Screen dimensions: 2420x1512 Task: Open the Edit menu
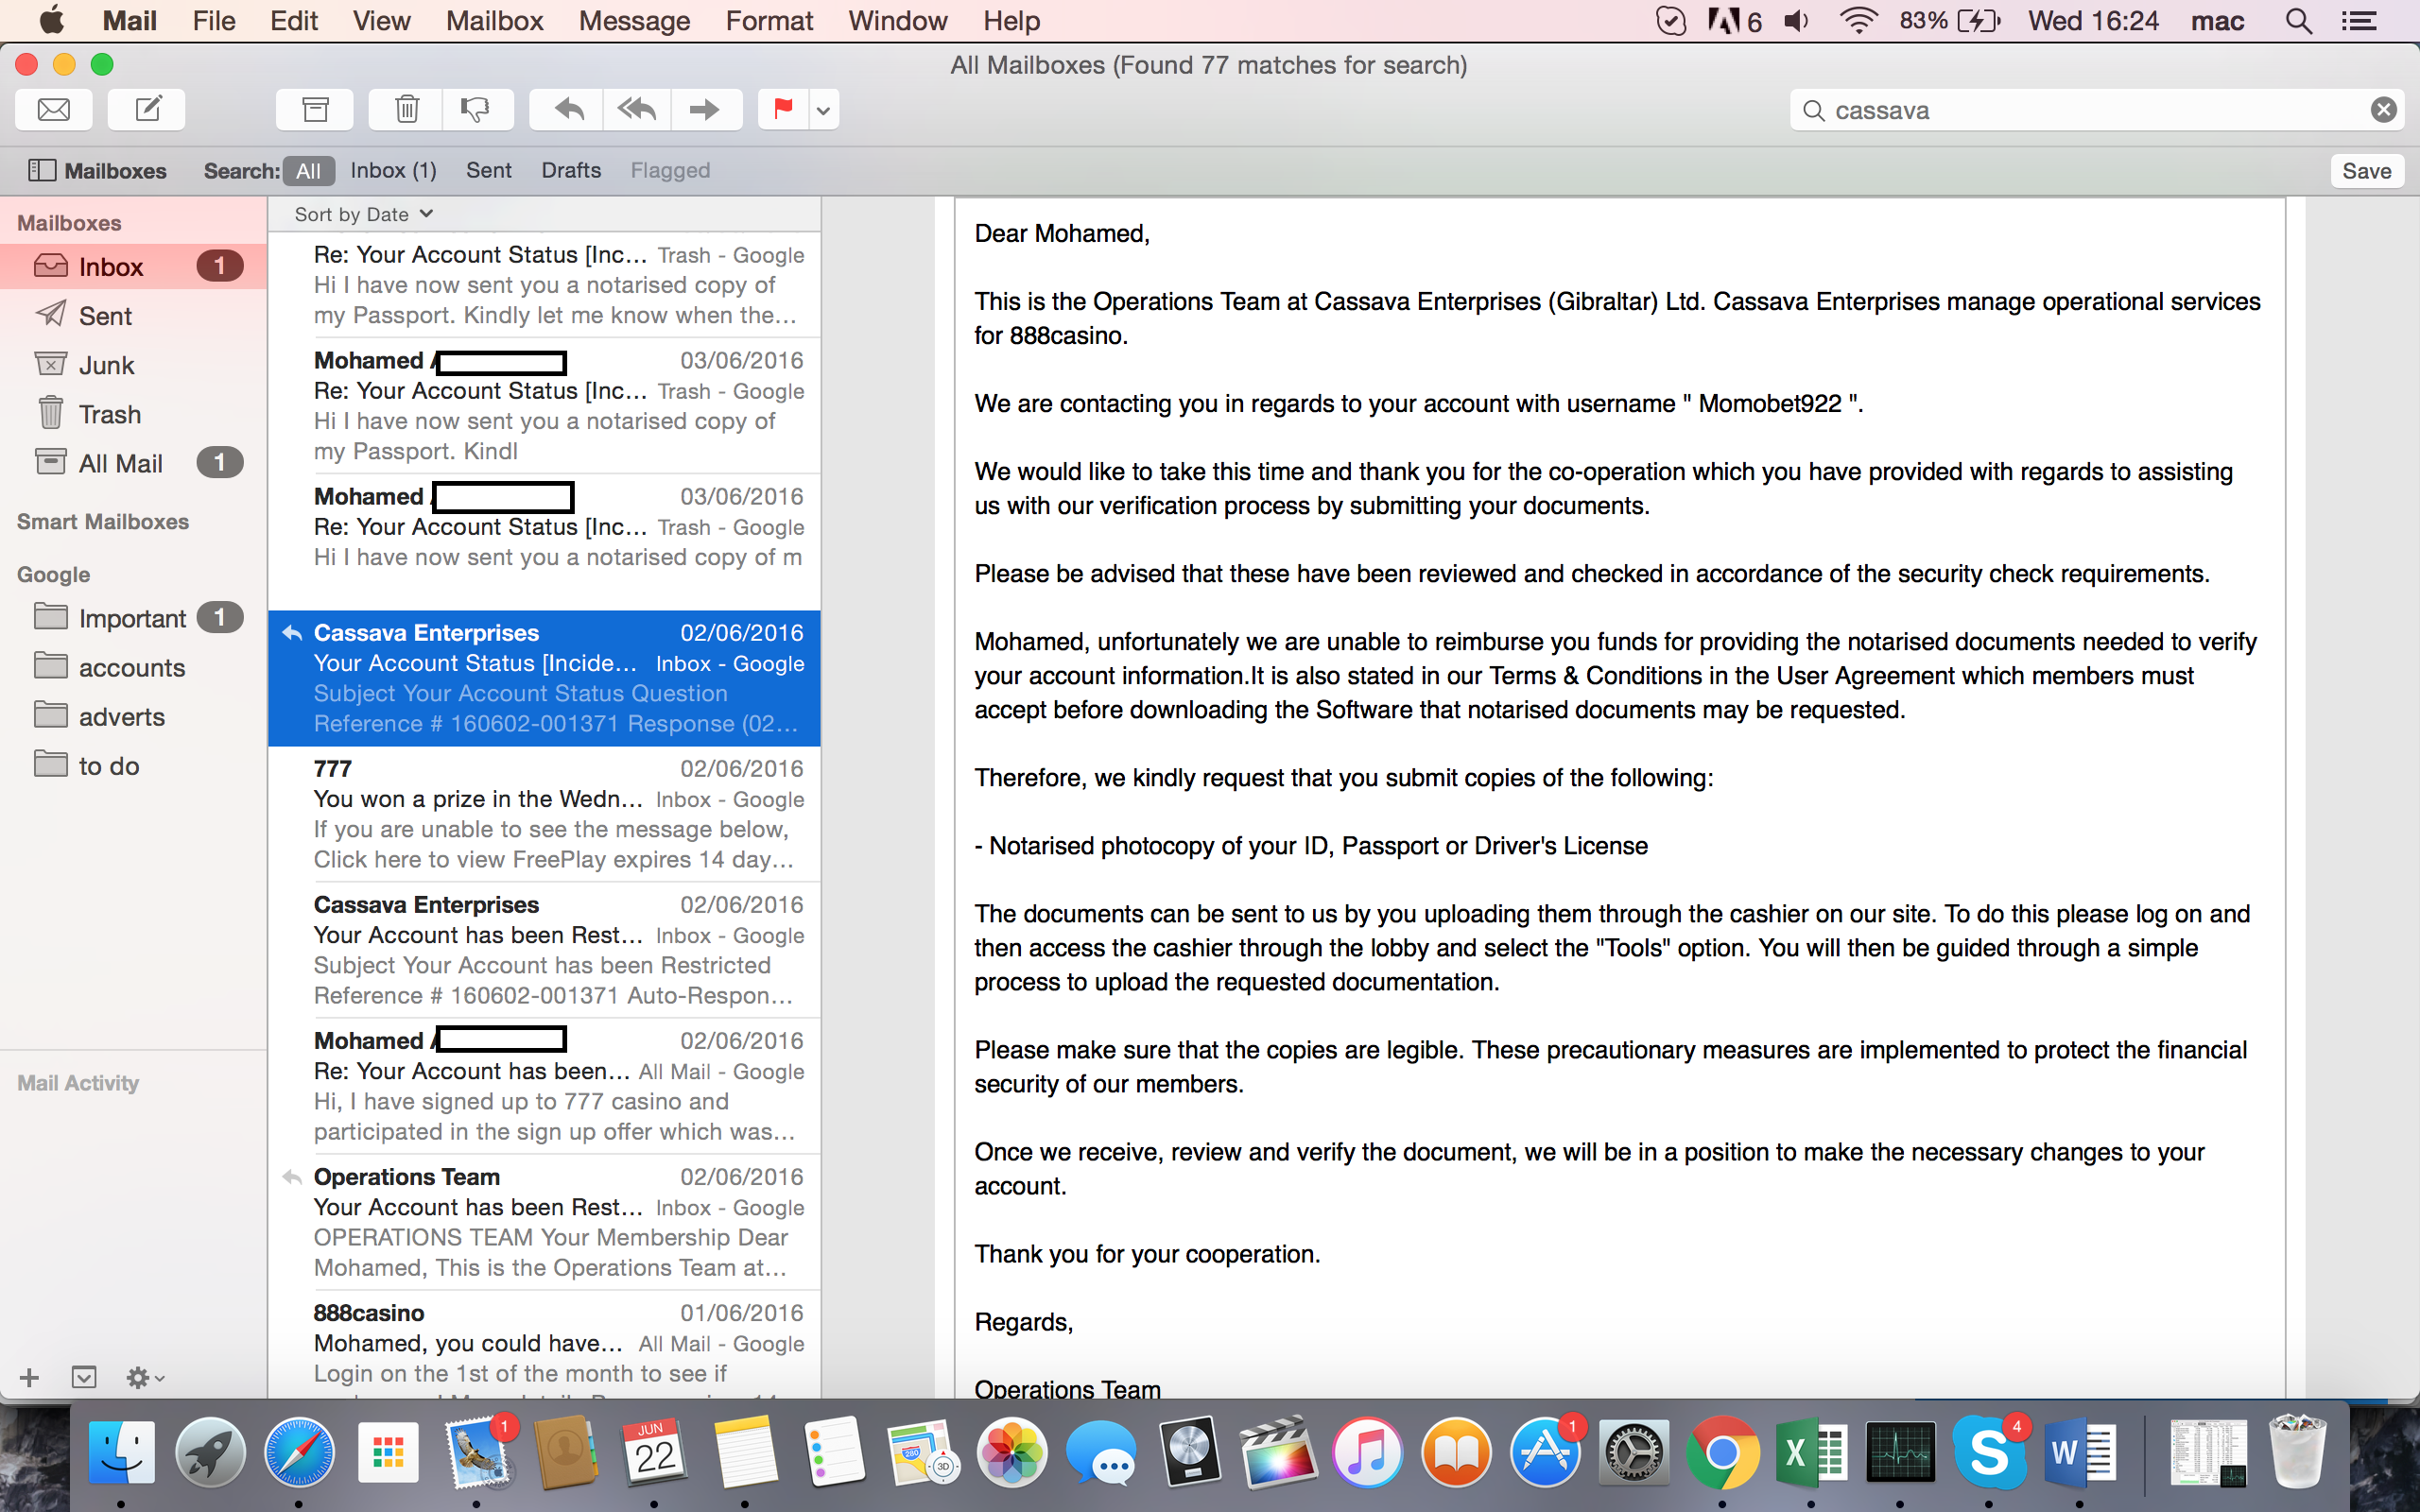(294, 21)
